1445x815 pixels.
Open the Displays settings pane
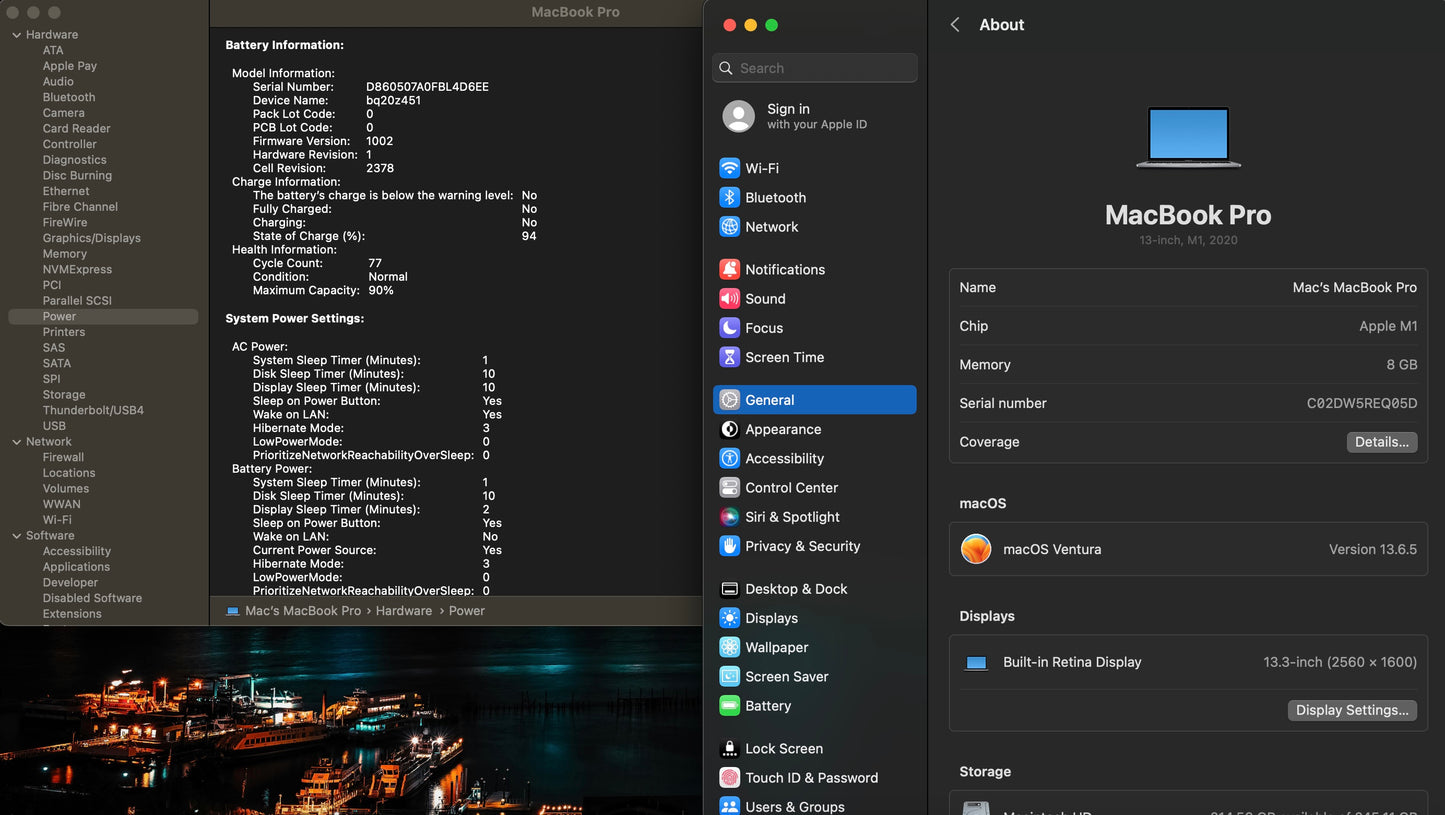pos(771,619)
